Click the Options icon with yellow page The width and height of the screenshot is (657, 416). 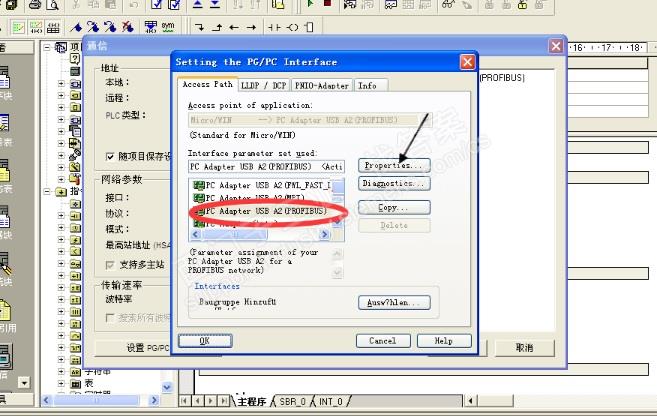click(x=278, y=5)
